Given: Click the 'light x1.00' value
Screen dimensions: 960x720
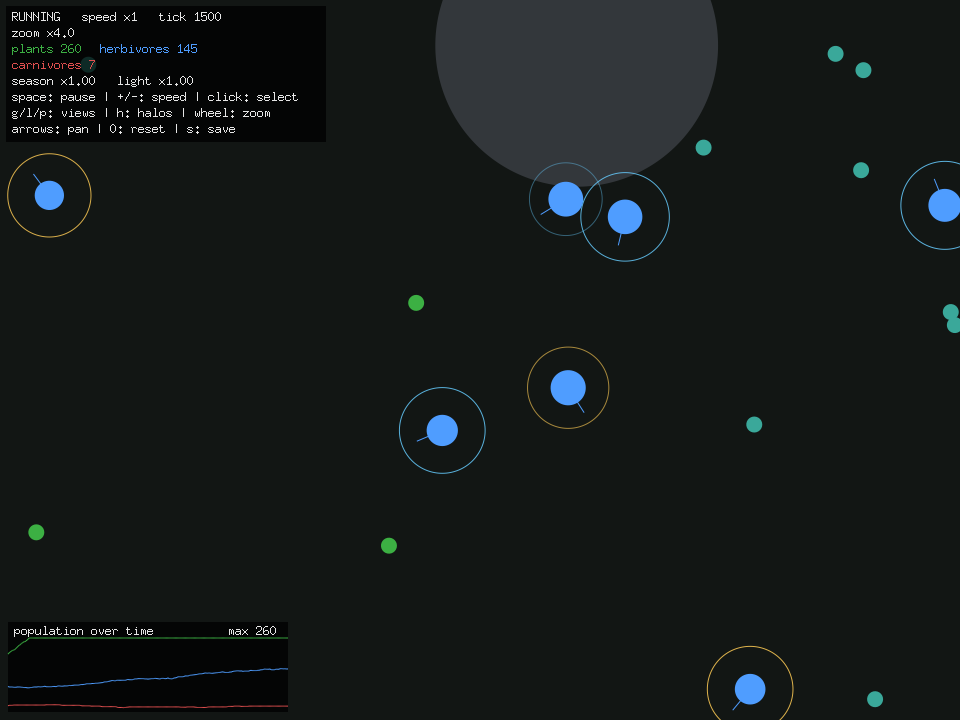Looking at the screenshot, I should pyautogui.click(x=156, y=81).
